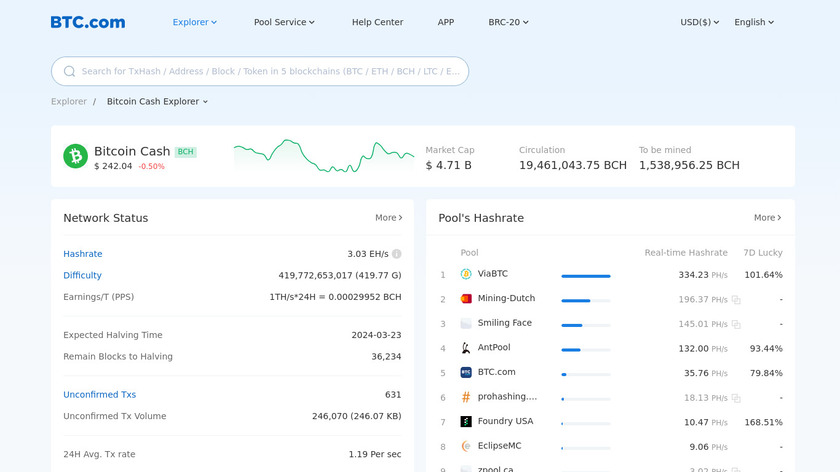840x472 pixels.
Task: Click the AntPool pool icon
Action: [466, 348]
